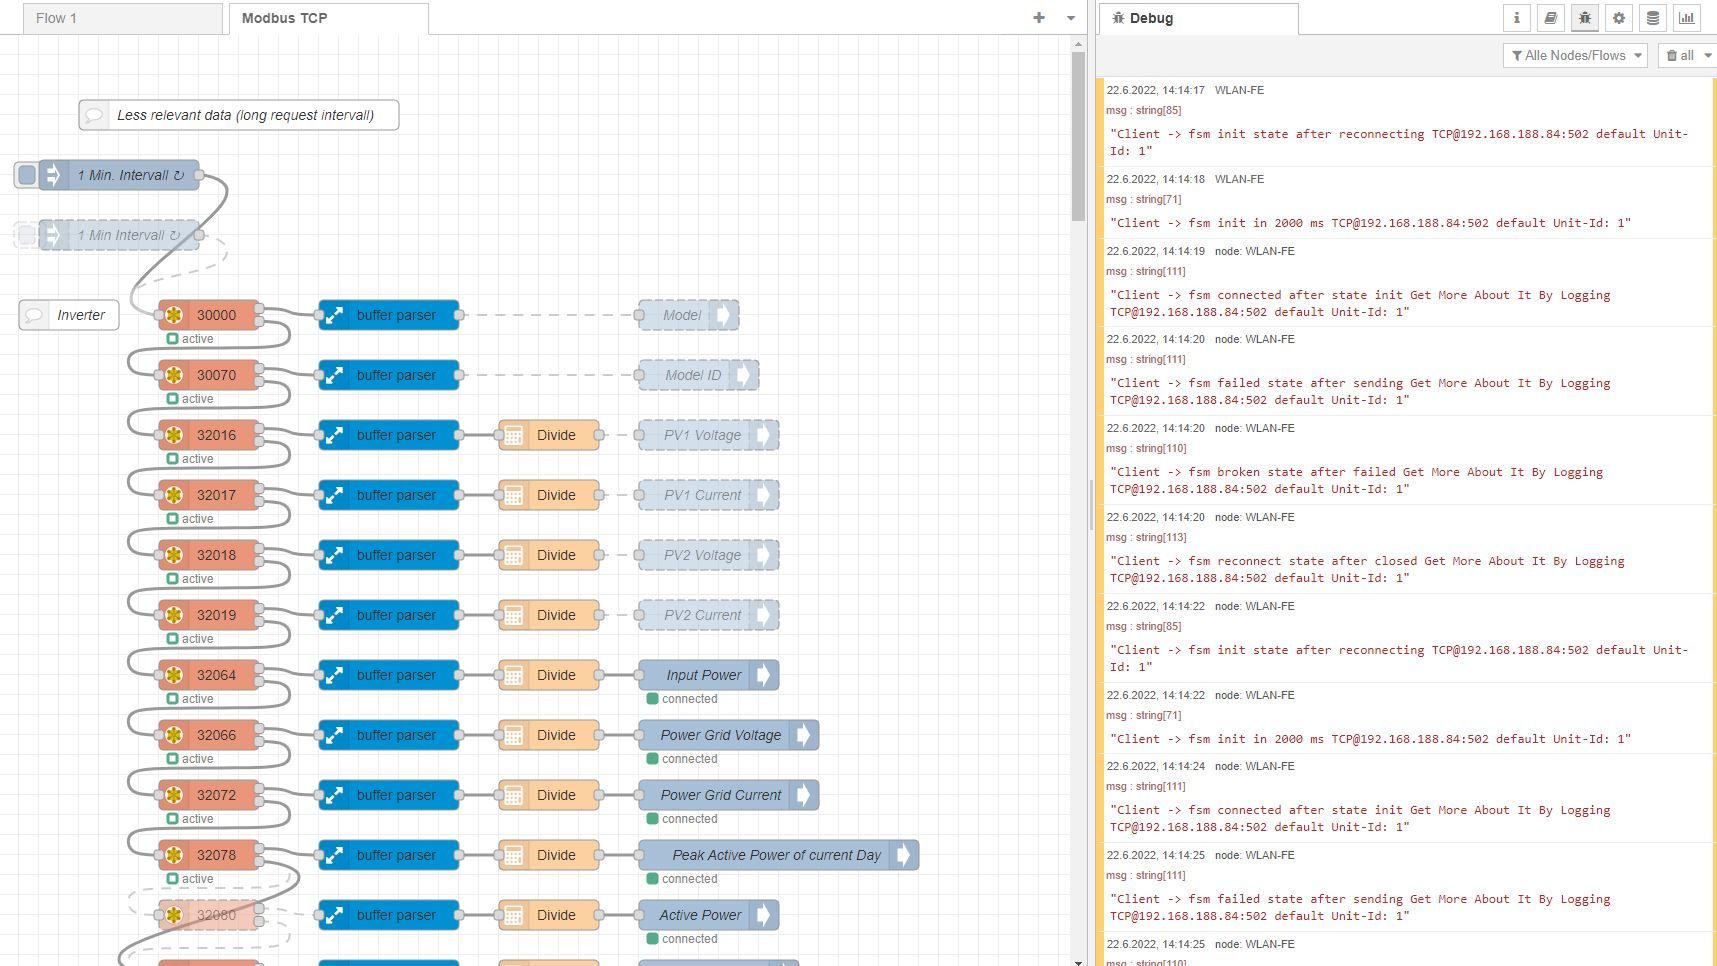
Task: Select the buffer parser after node 30000
Action: tap(389, 315)
